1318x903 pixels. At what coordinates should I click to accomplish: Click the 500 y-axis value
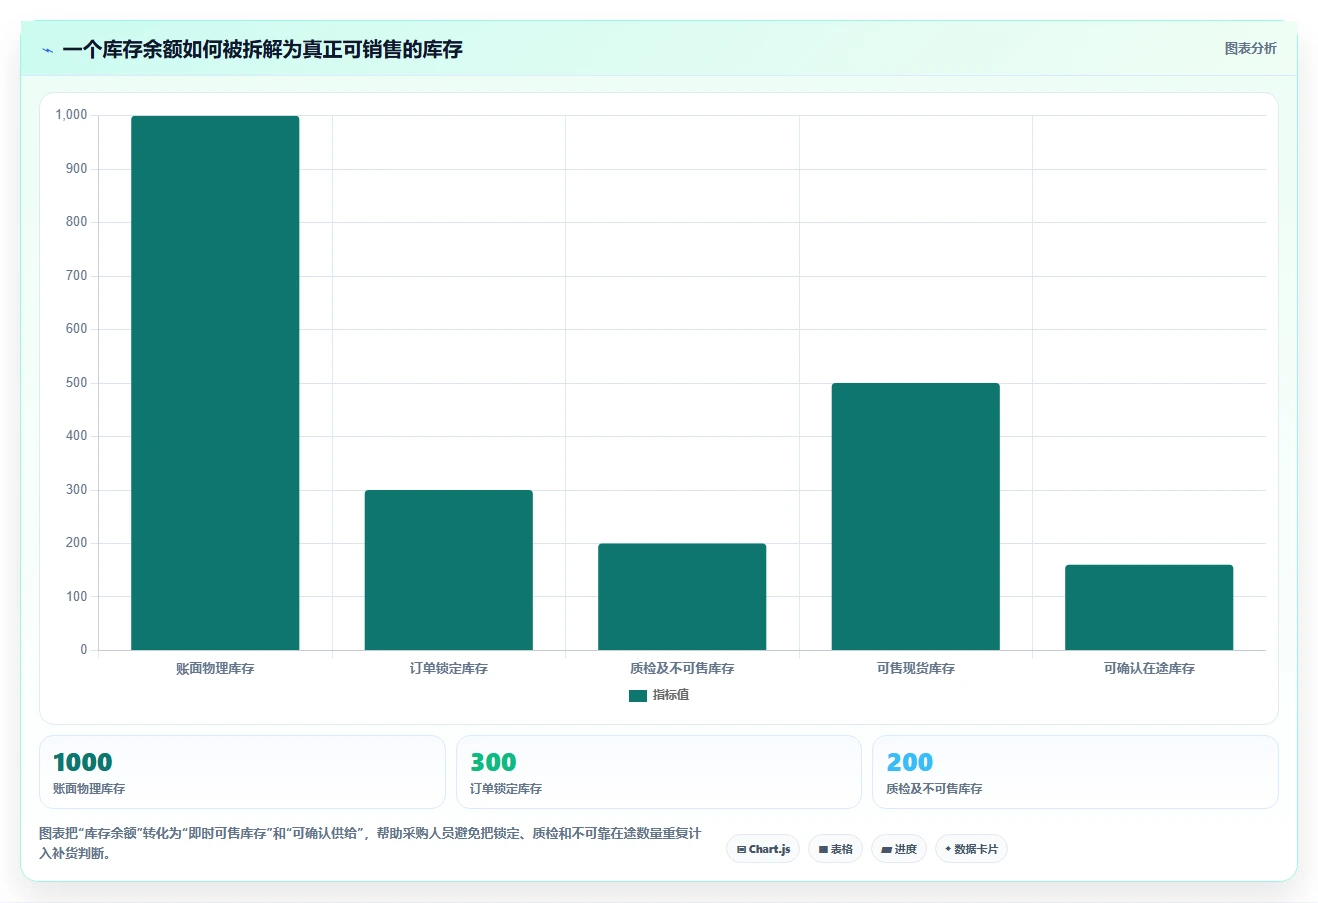pyautogui.click(x=77, y=383)
